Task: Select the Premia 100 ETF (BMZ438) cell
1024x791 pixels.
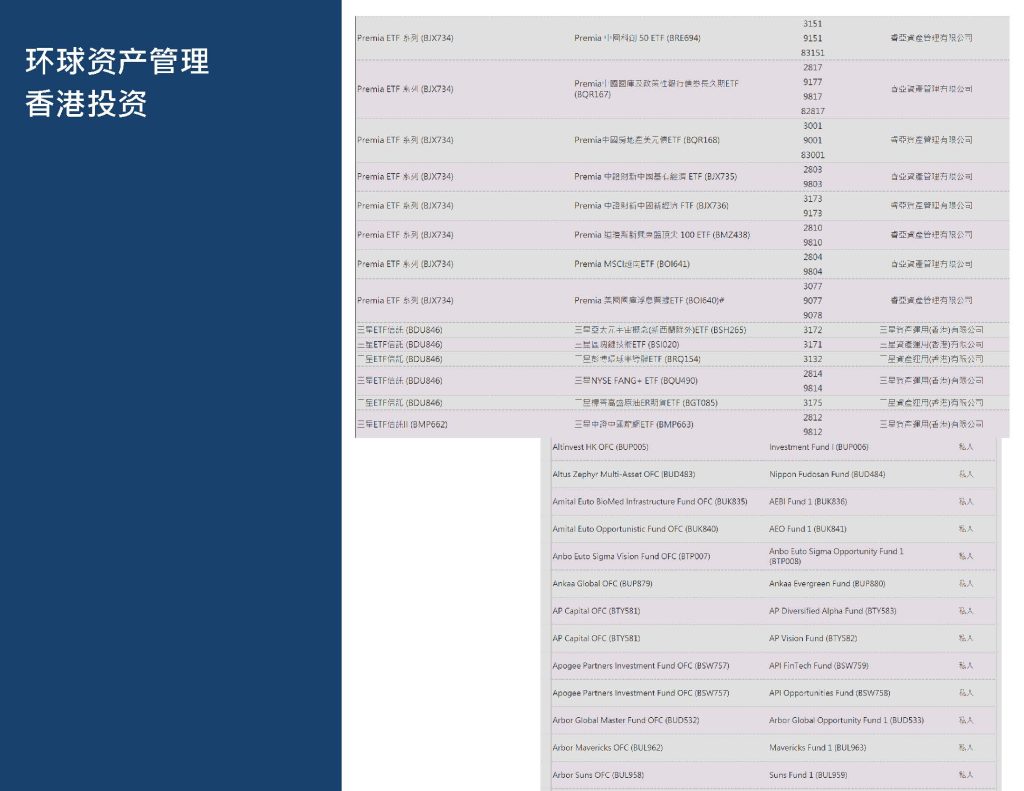Action: 662,234
